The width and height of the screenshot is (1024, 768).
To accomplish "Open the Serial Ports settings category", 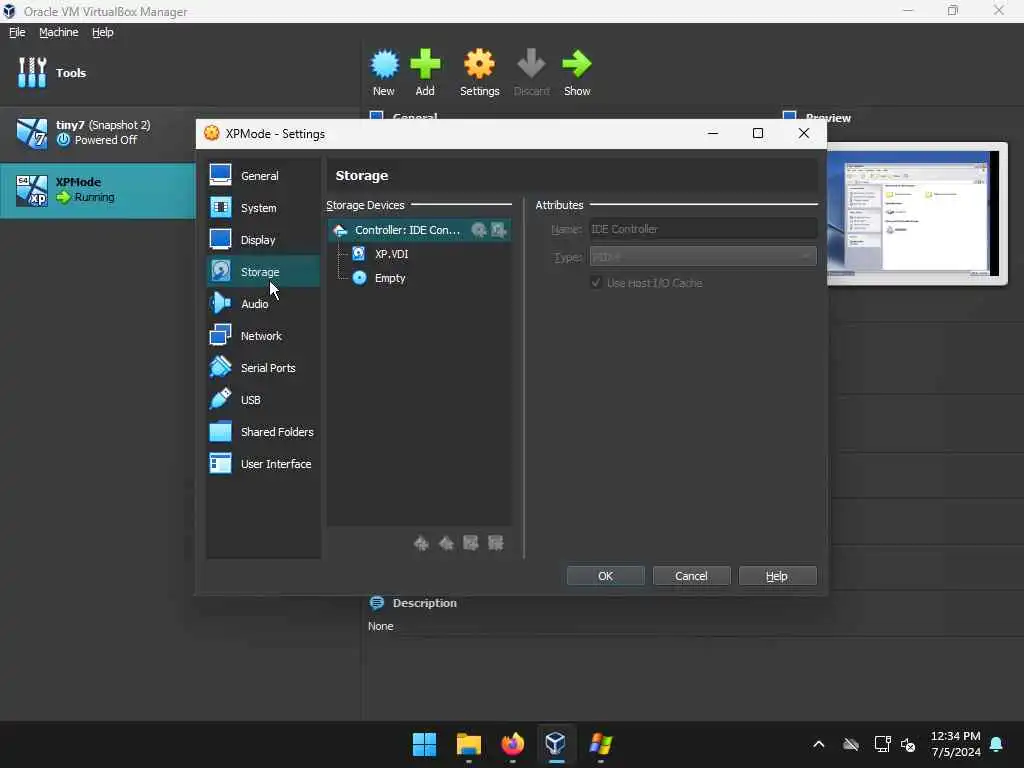I will [x=263, y=368].
